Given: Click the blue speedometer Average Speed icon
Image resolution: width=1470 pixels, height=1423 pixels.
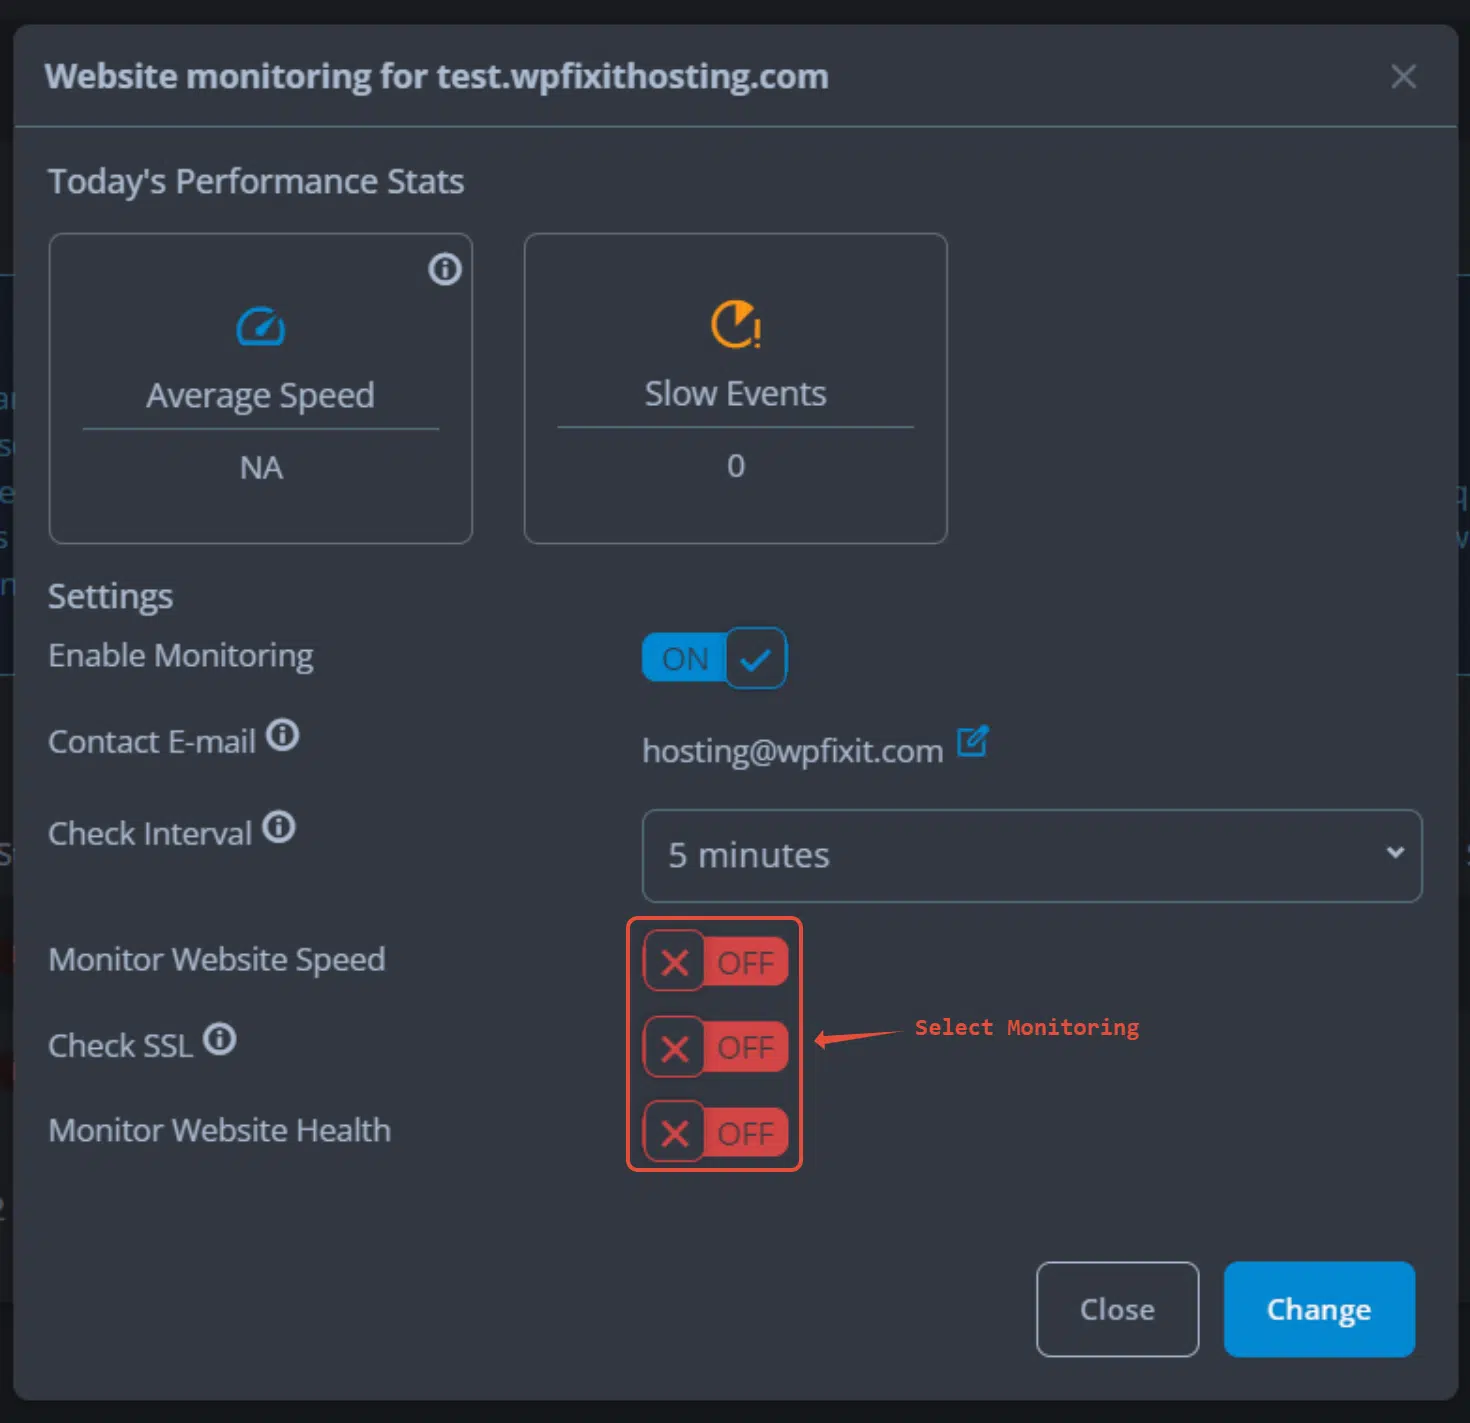Looking at the screenshot, I should tap(261, 327).
